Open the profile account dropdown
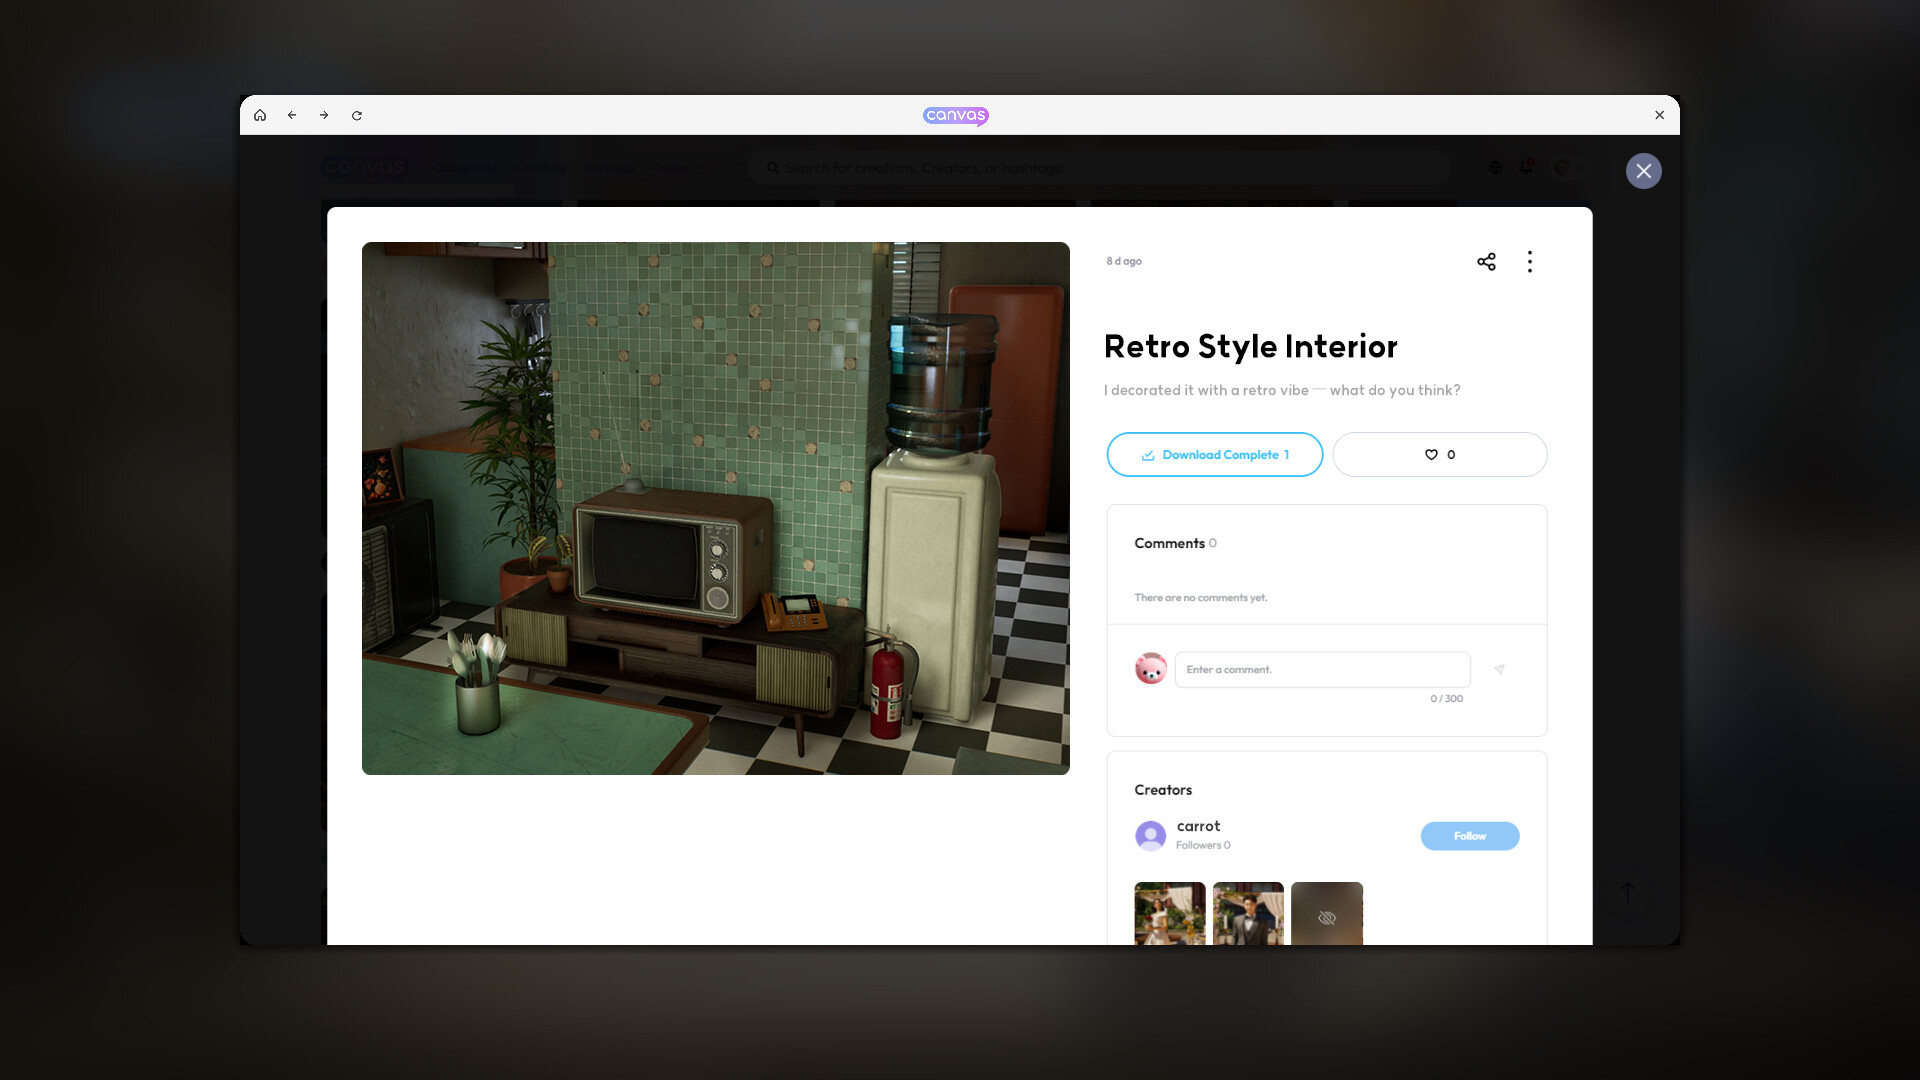Image resolution: width=1920 pixels, height=1080 pixels. pyautogui.click(x=1567, y=167)
